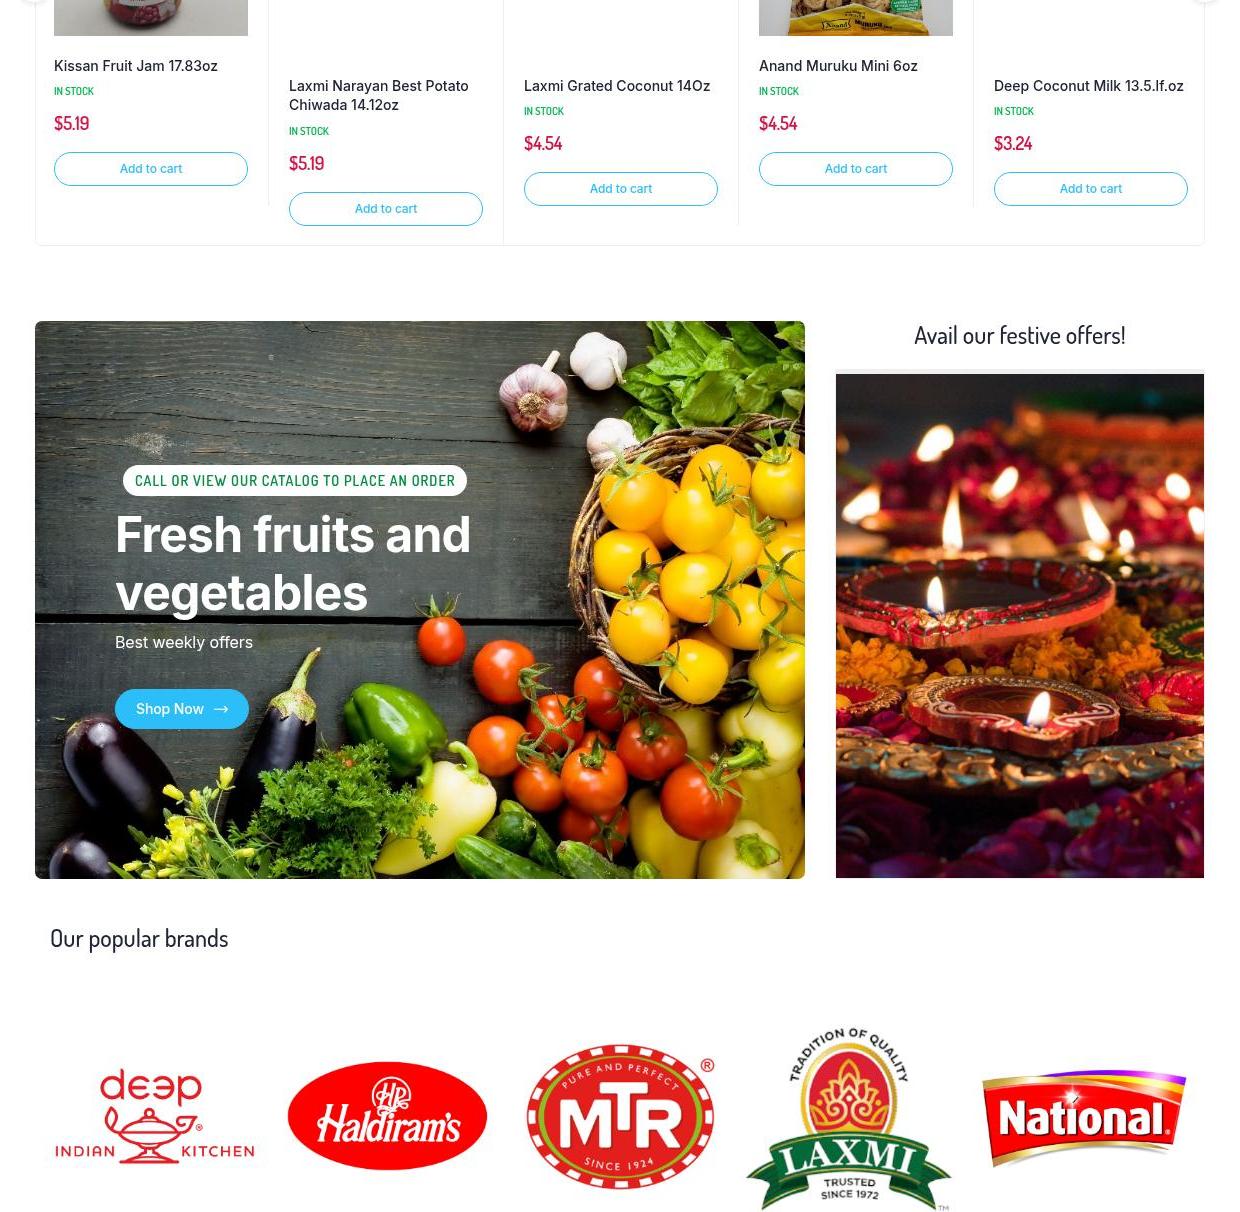Add Deep Coconut Milk to cart

1091,189
